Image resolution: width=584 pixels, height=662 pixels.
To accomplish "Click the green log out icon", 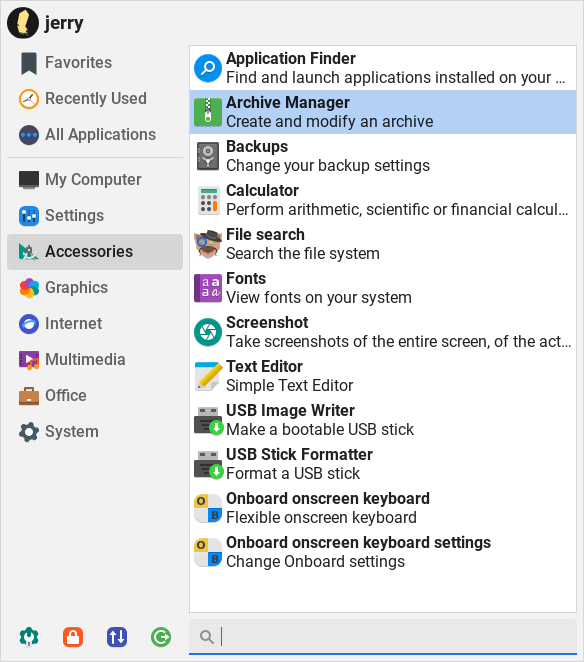I will (161, 637).
